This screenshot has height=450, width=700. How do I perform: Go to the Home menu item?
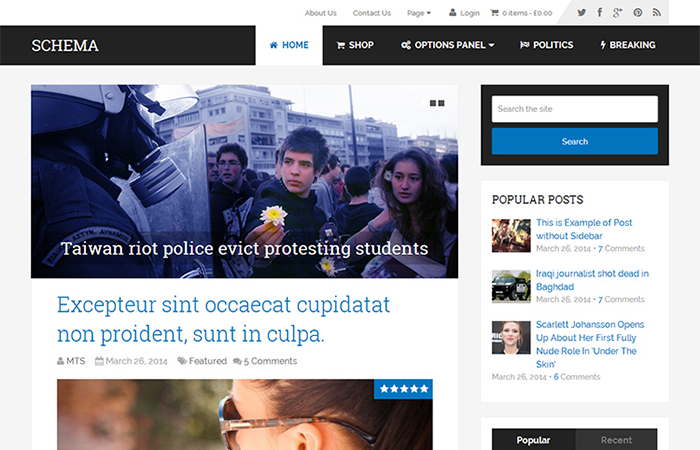coord(289,45)
